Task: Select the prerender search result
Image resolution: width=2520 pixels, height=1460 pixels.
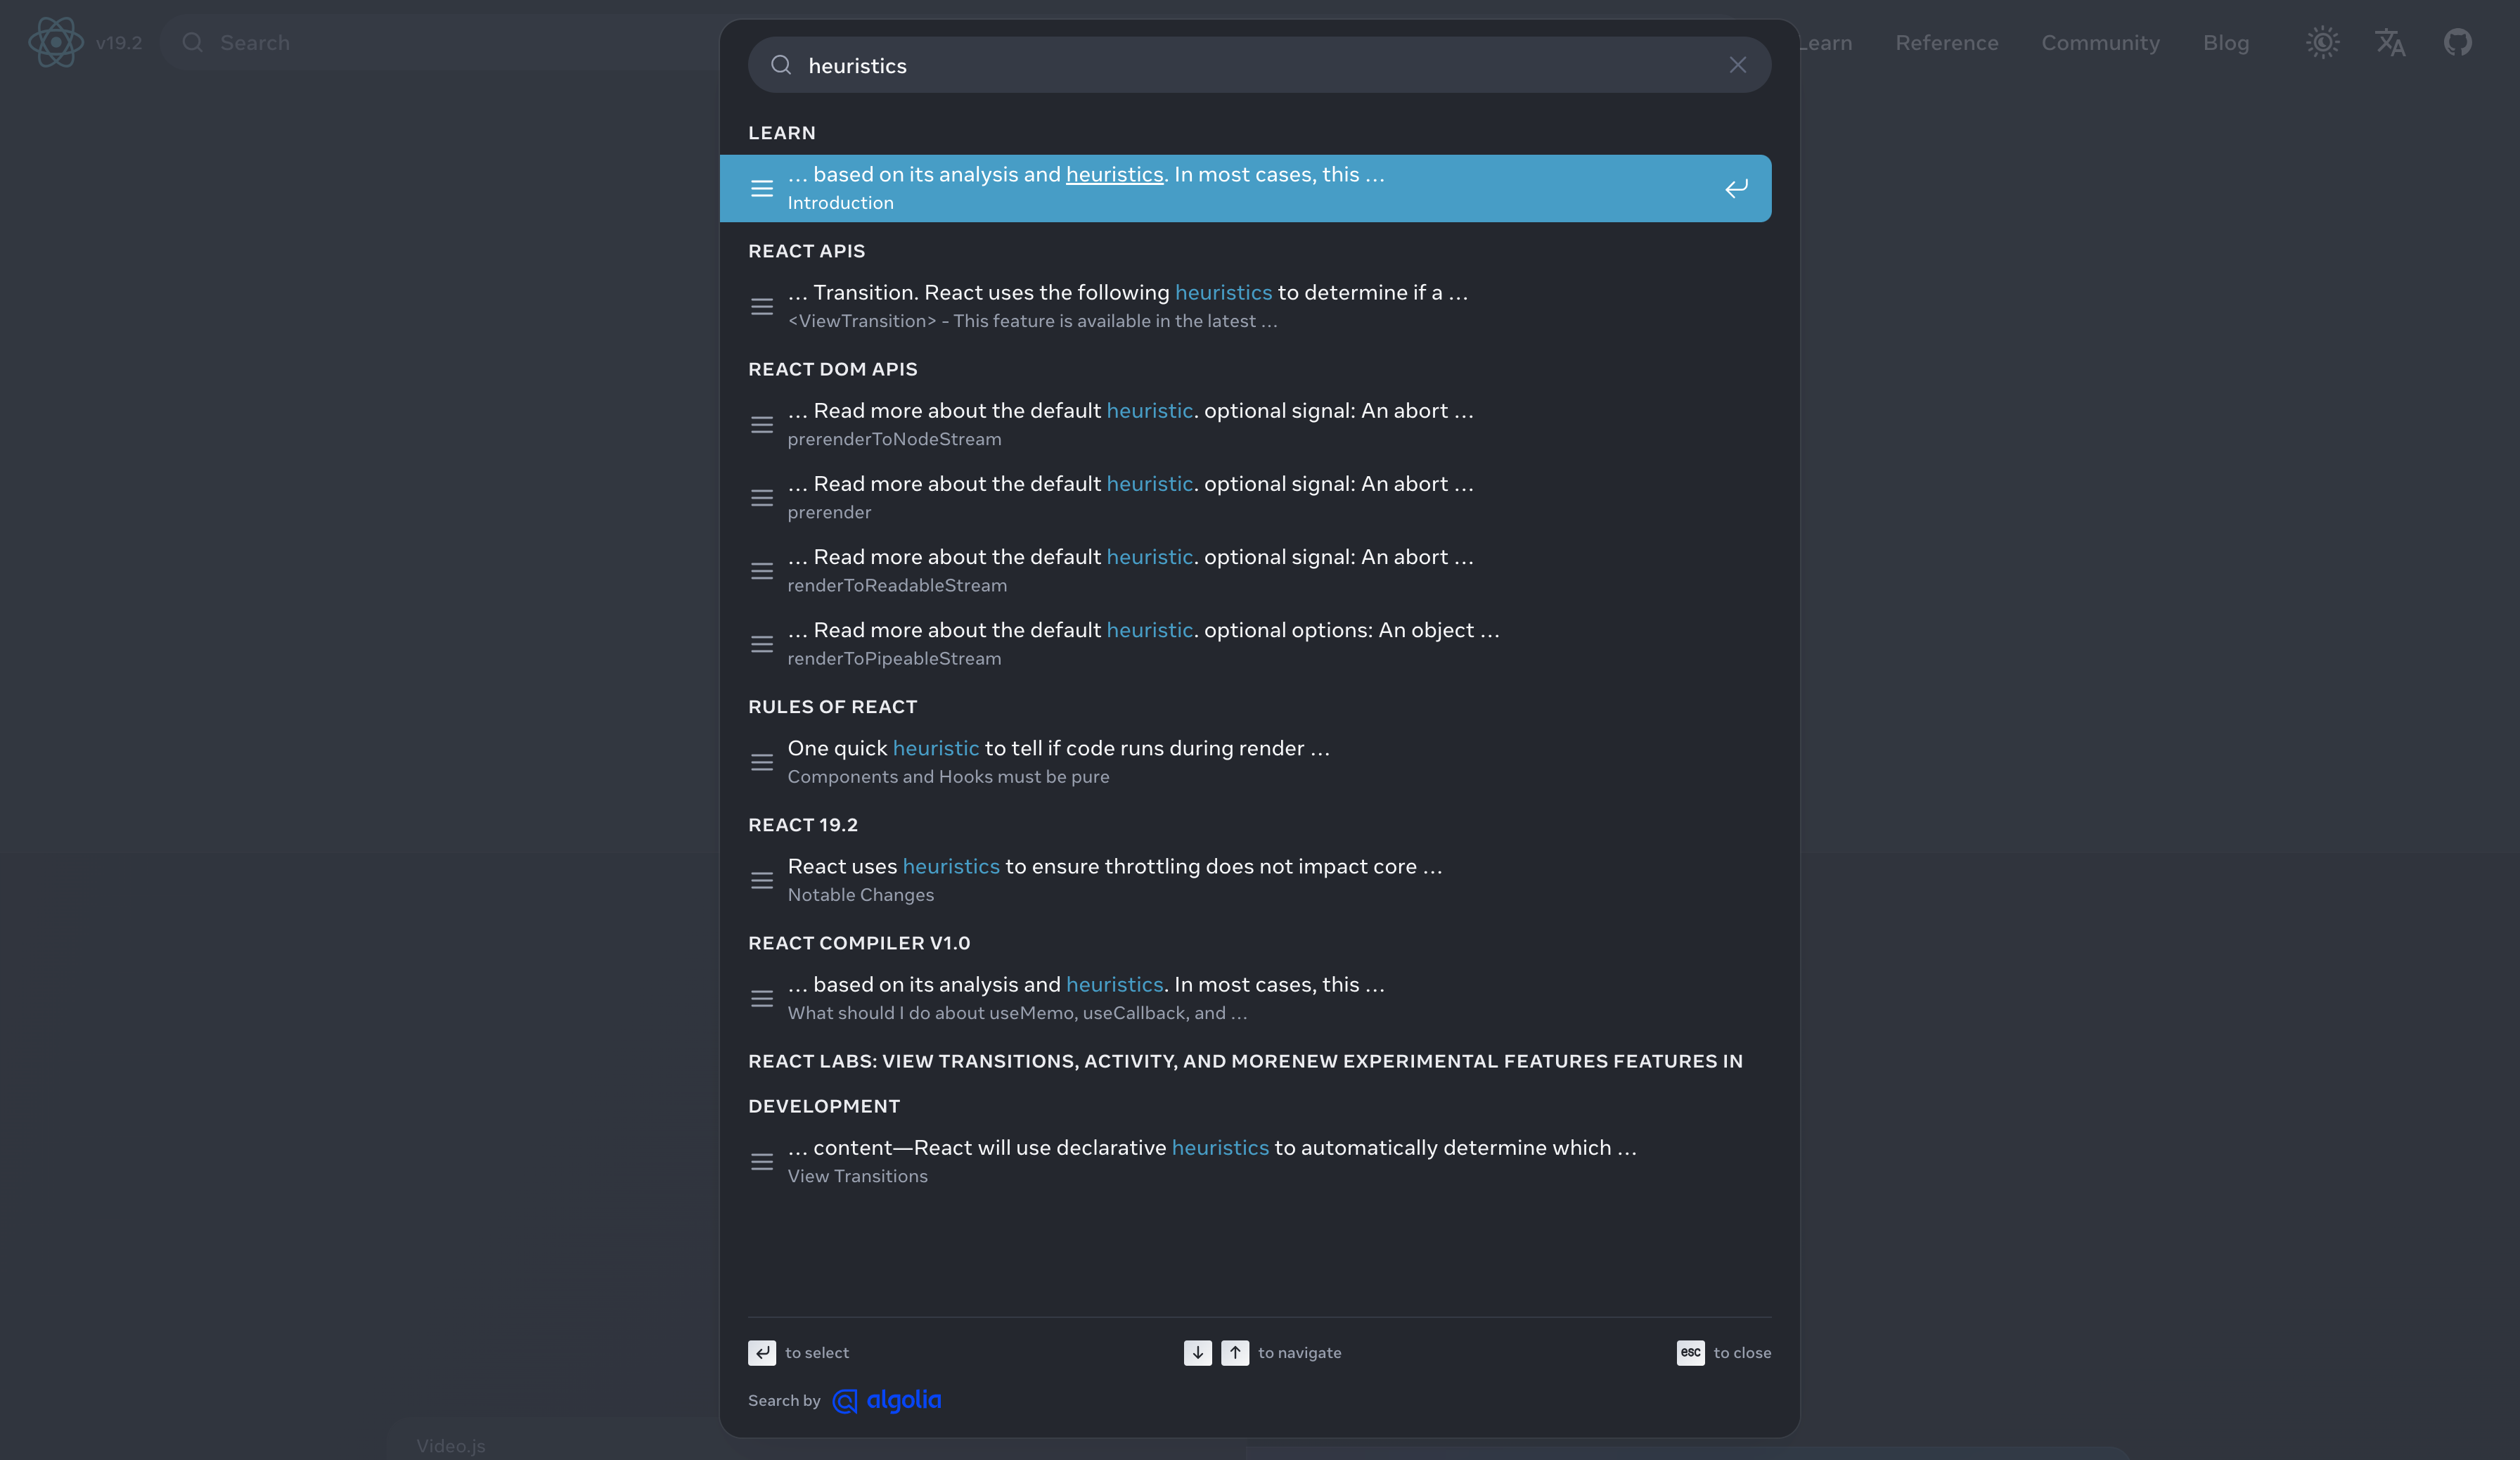Action: tap(1130, 496)
